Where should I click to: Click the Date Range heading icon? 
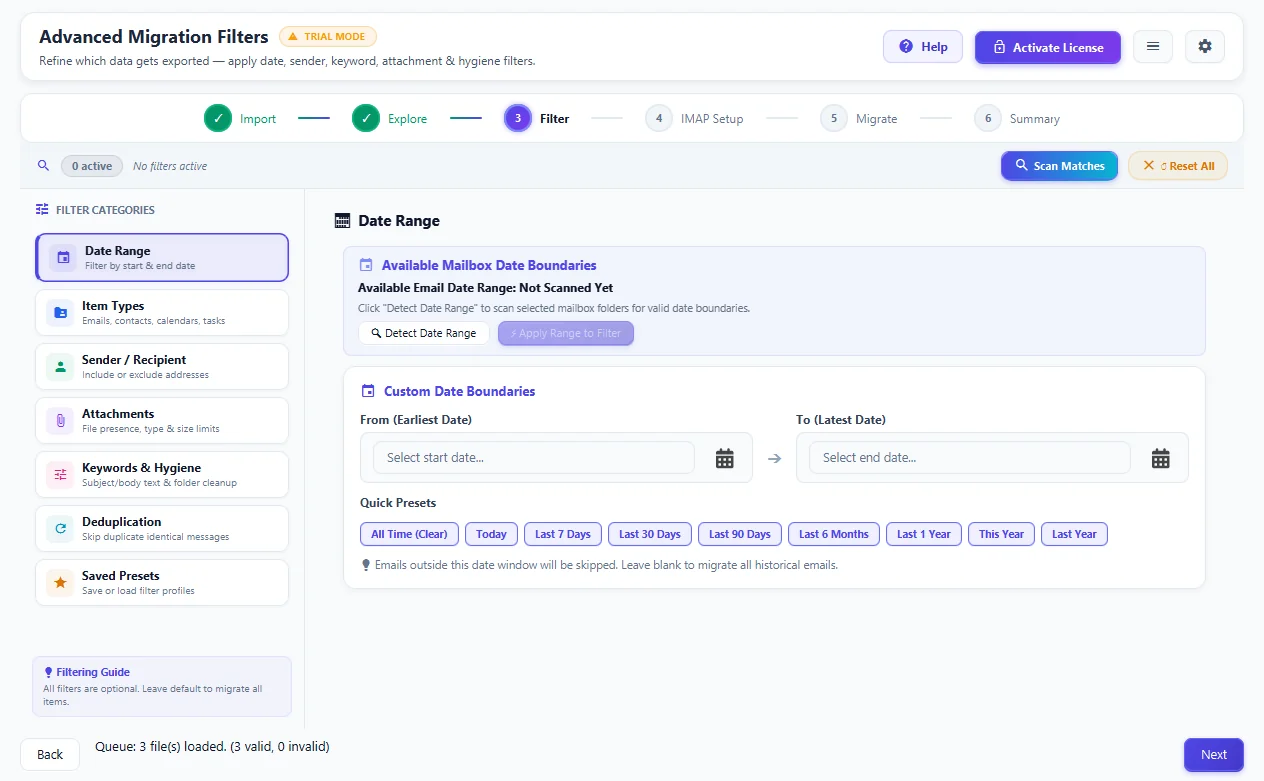[343, 221]
